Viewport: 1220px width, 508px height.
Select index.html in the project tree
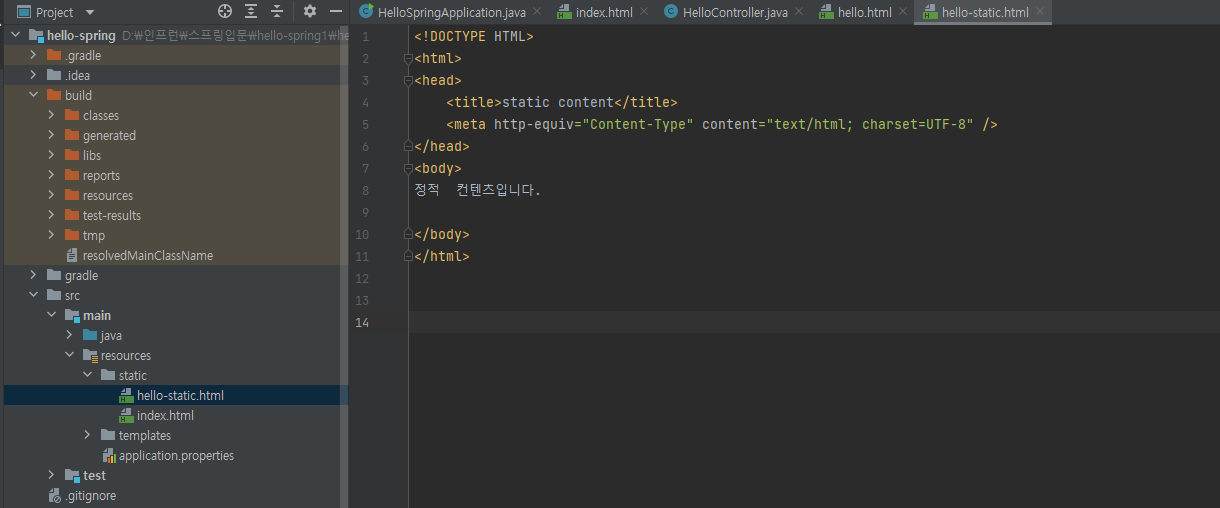pyautogui.click(x=165, y=415)
